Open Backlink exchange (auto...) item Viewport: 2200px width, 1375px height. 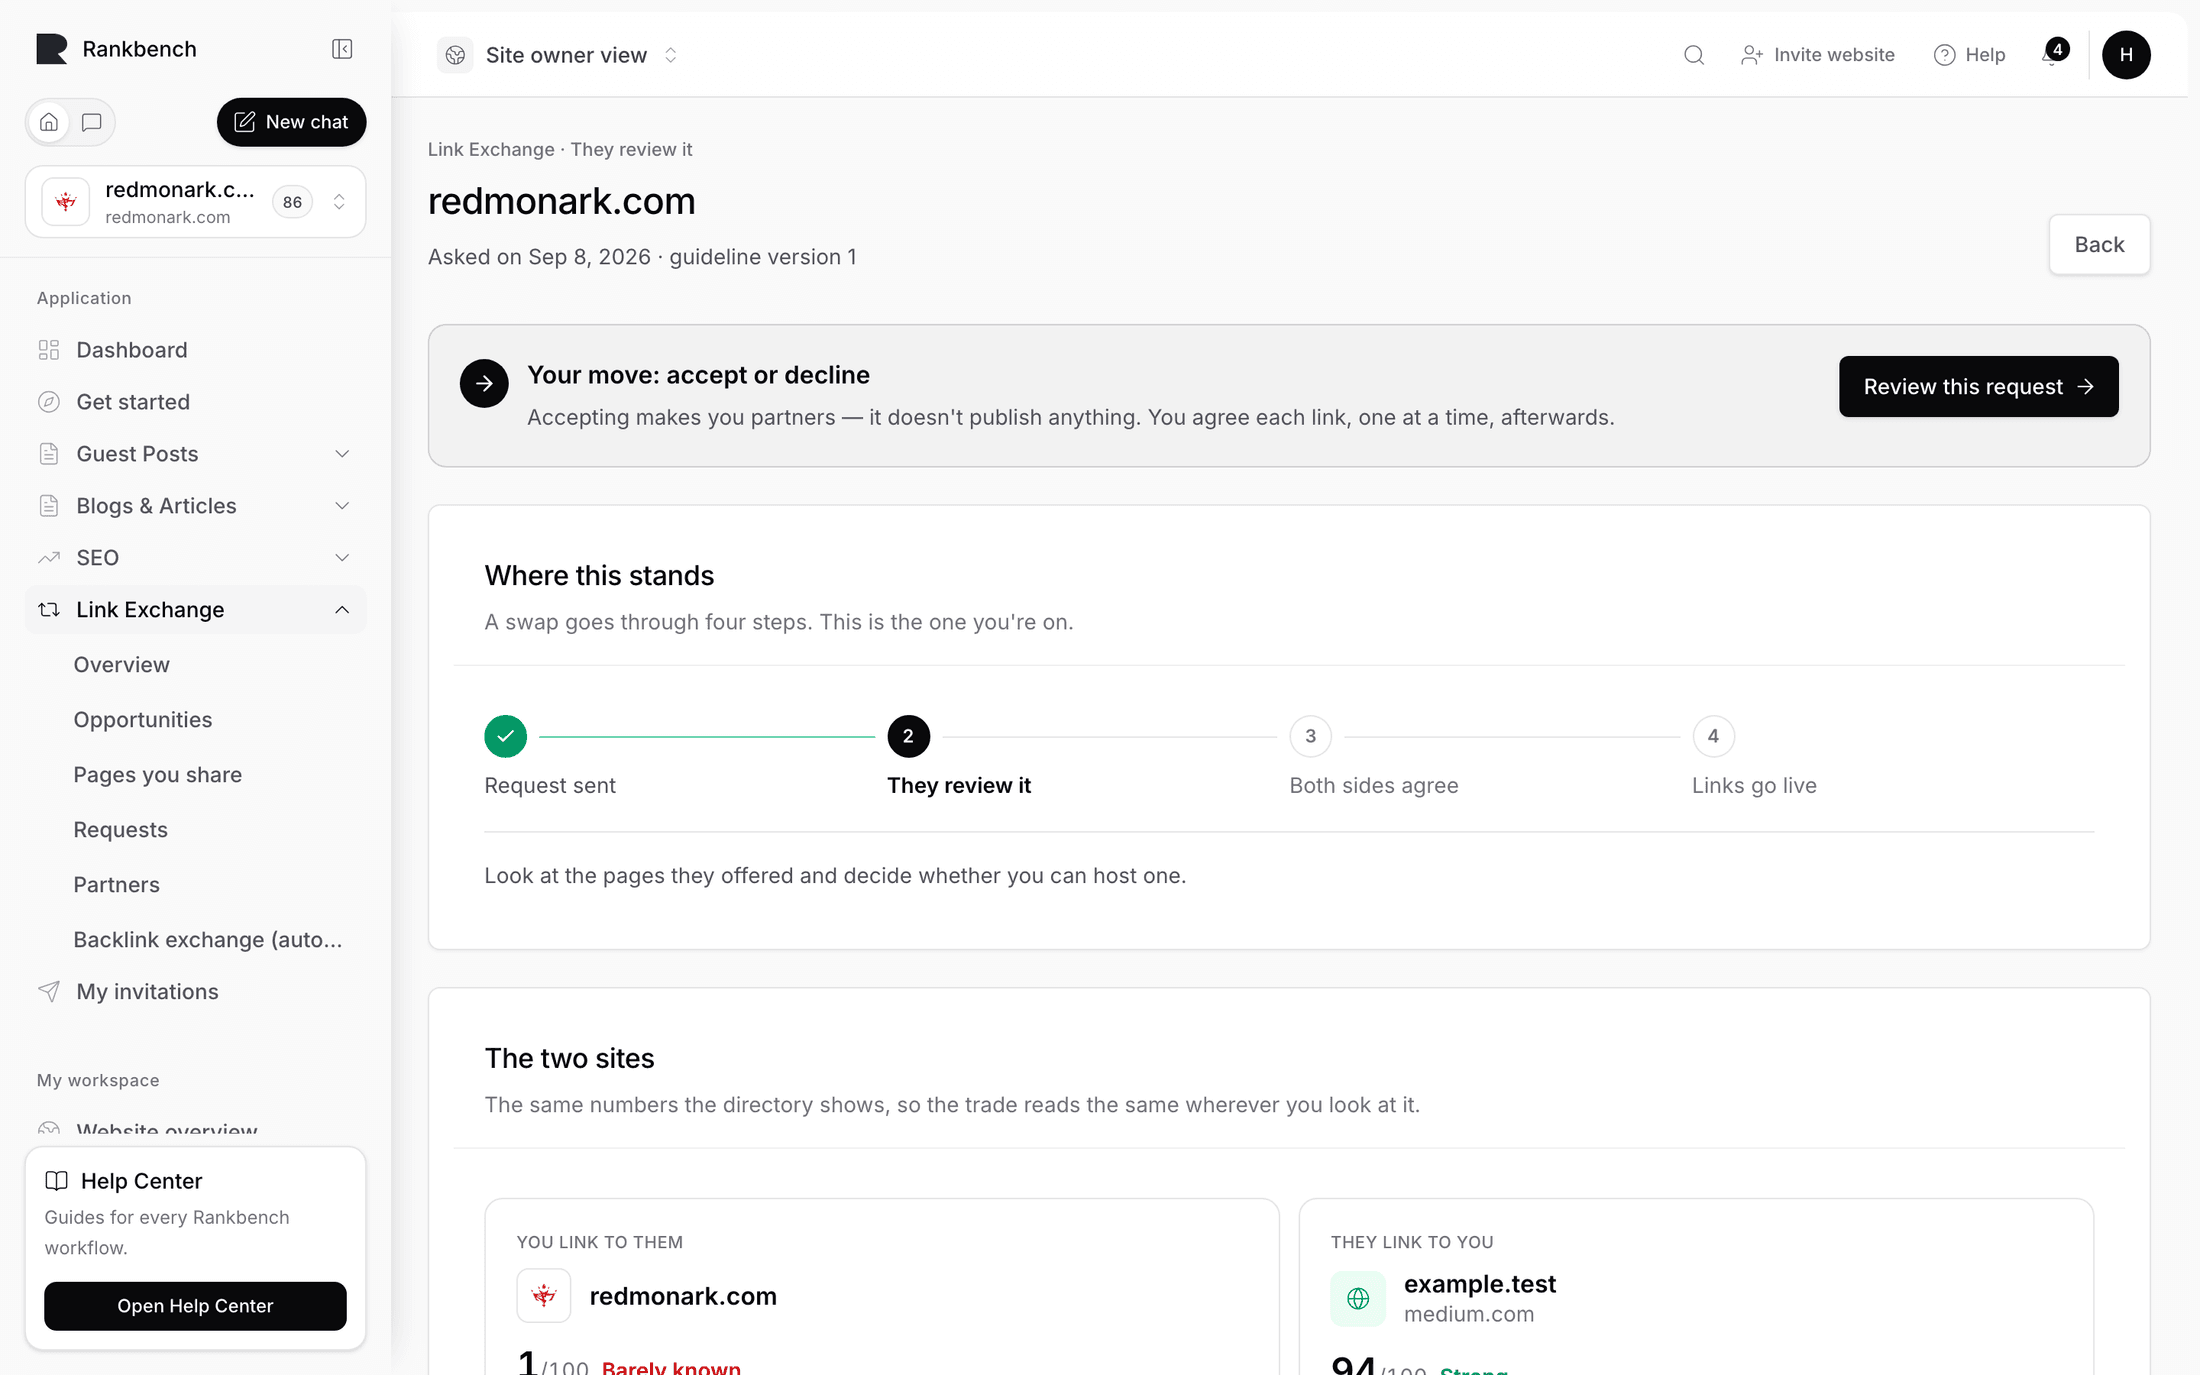point(208,940)
